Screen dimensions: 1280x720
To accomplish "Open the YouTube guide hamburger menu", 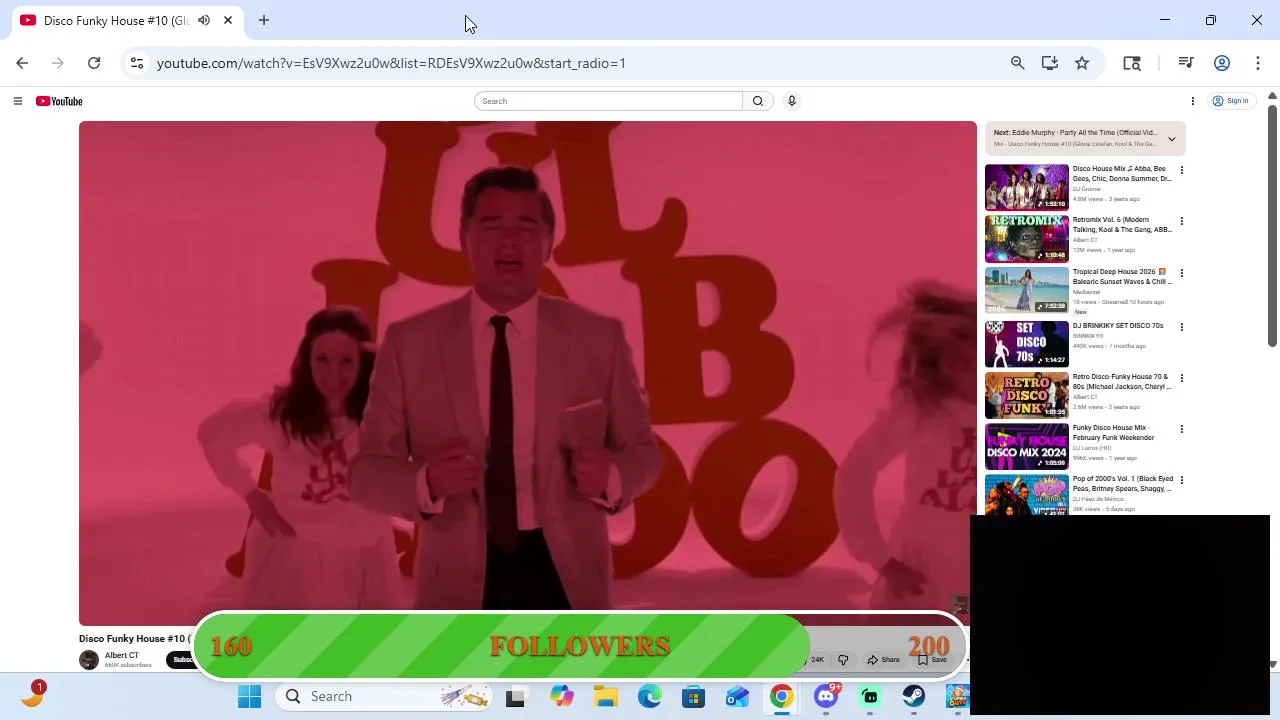I will 17,101.
